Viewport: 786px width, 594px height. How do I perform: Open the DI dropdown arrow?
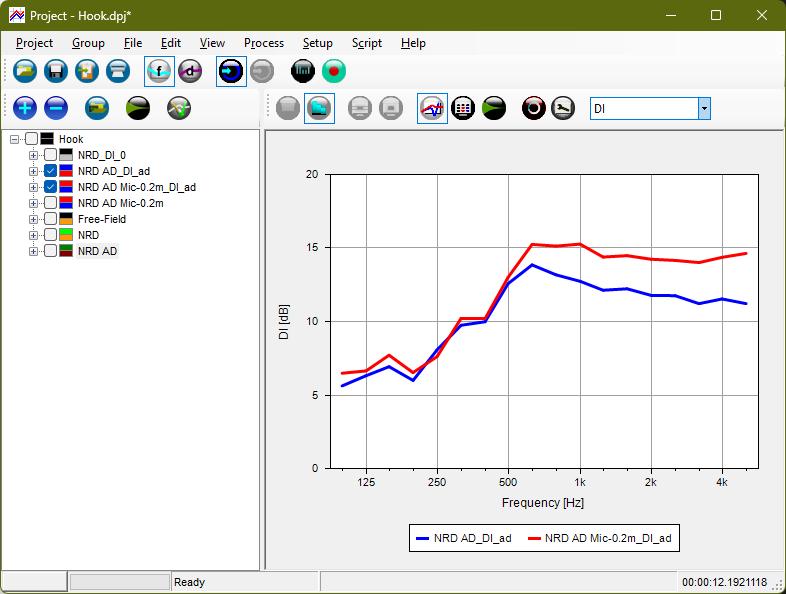click(704, 108)
